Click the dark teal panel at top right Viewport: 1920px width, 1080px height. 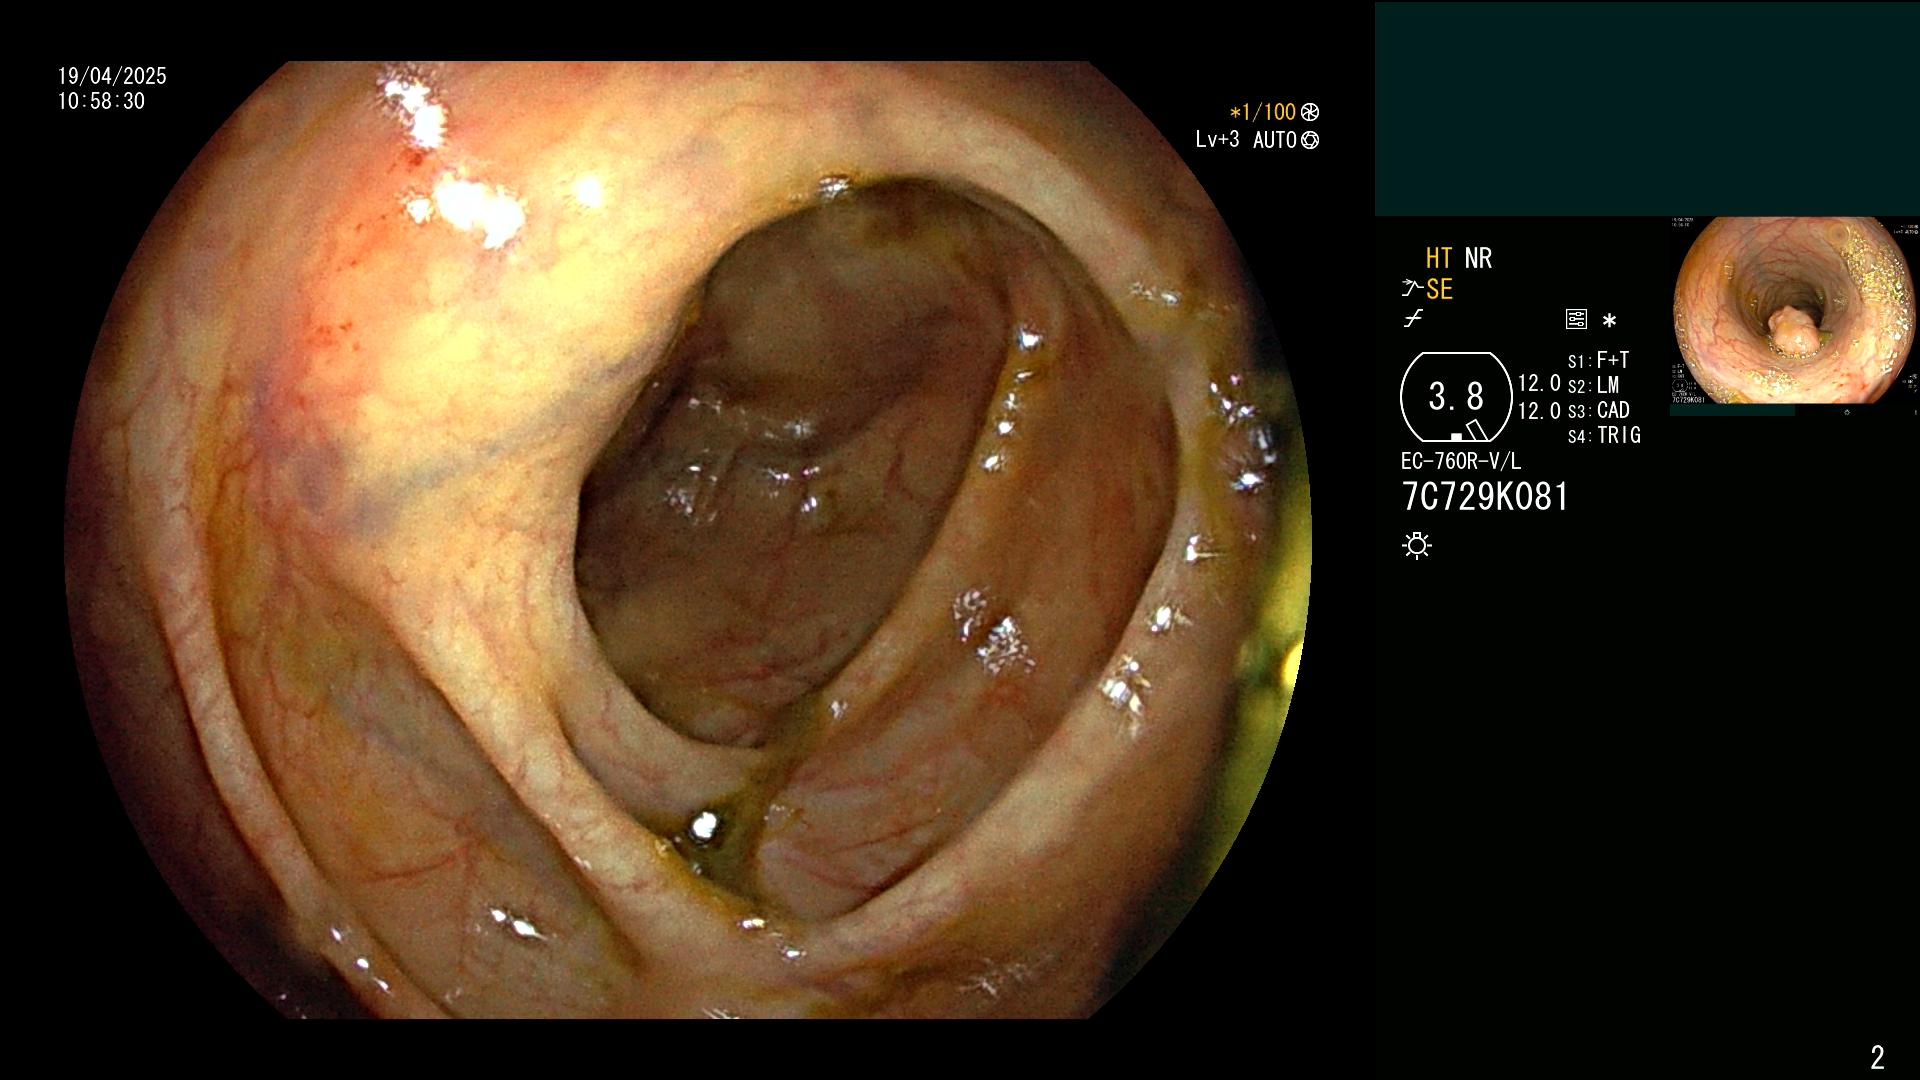[1647, 109]
